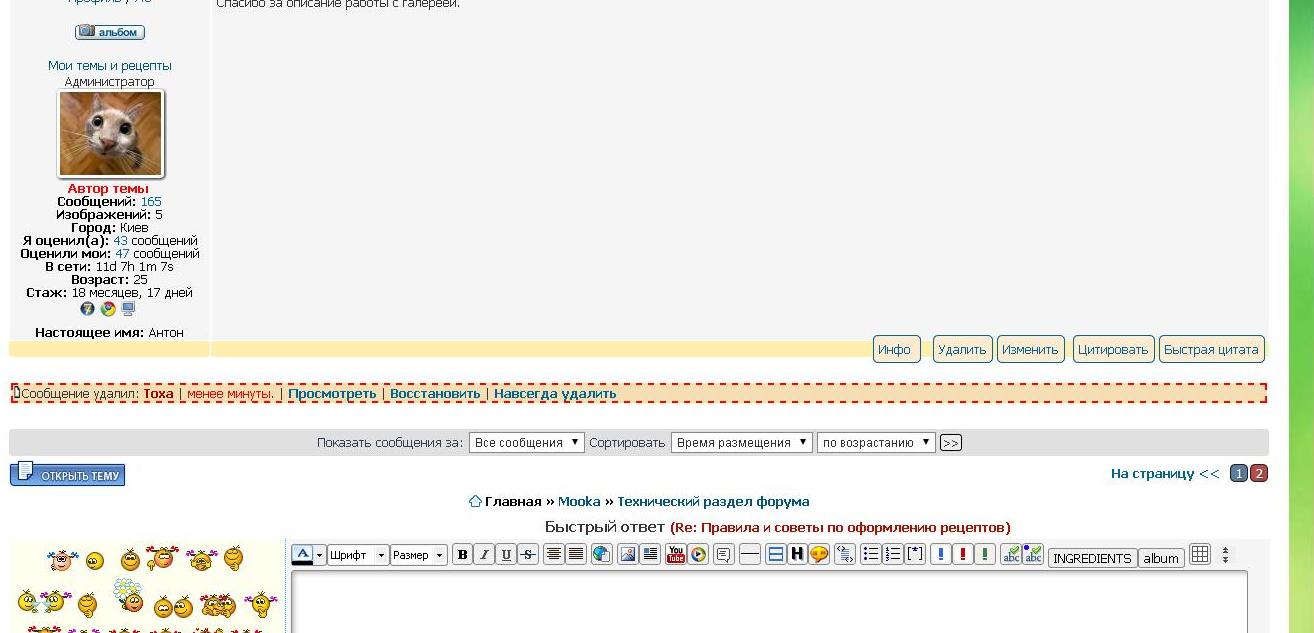
Task: Expand the Все сообщения filter dropdown
Action: [527, 443]
